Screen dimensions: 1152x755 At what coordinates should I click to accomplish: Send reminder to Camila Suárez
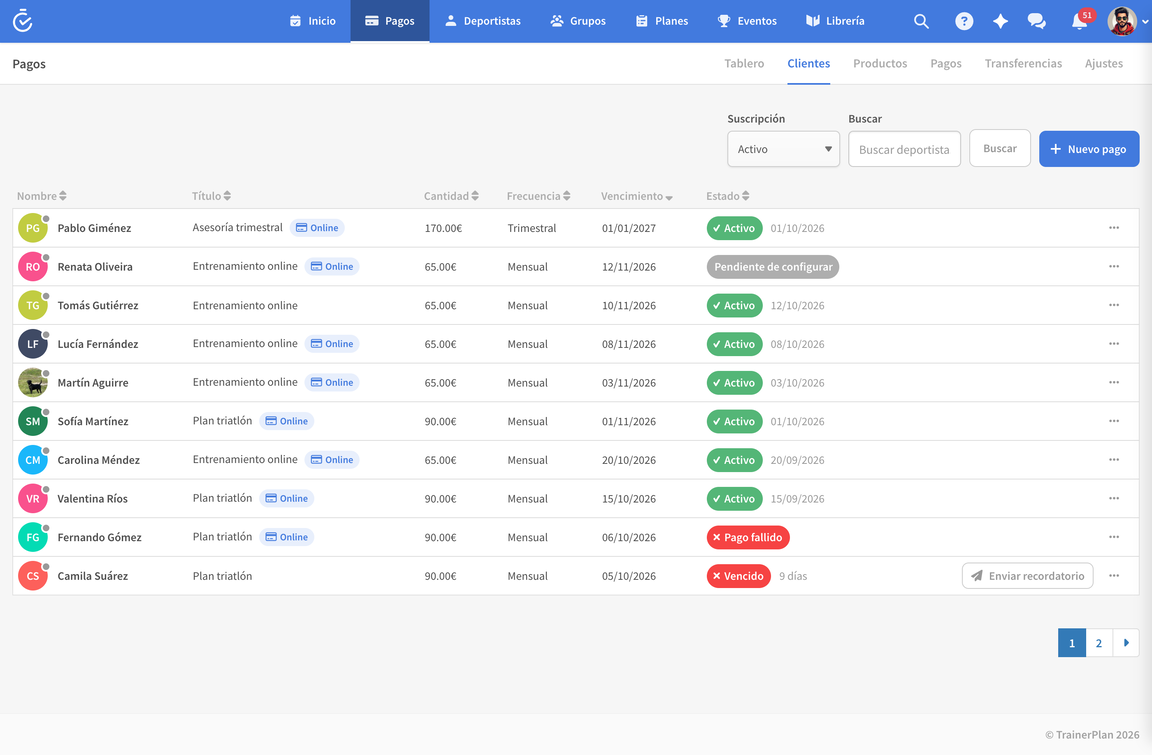tap(1027, 576)
